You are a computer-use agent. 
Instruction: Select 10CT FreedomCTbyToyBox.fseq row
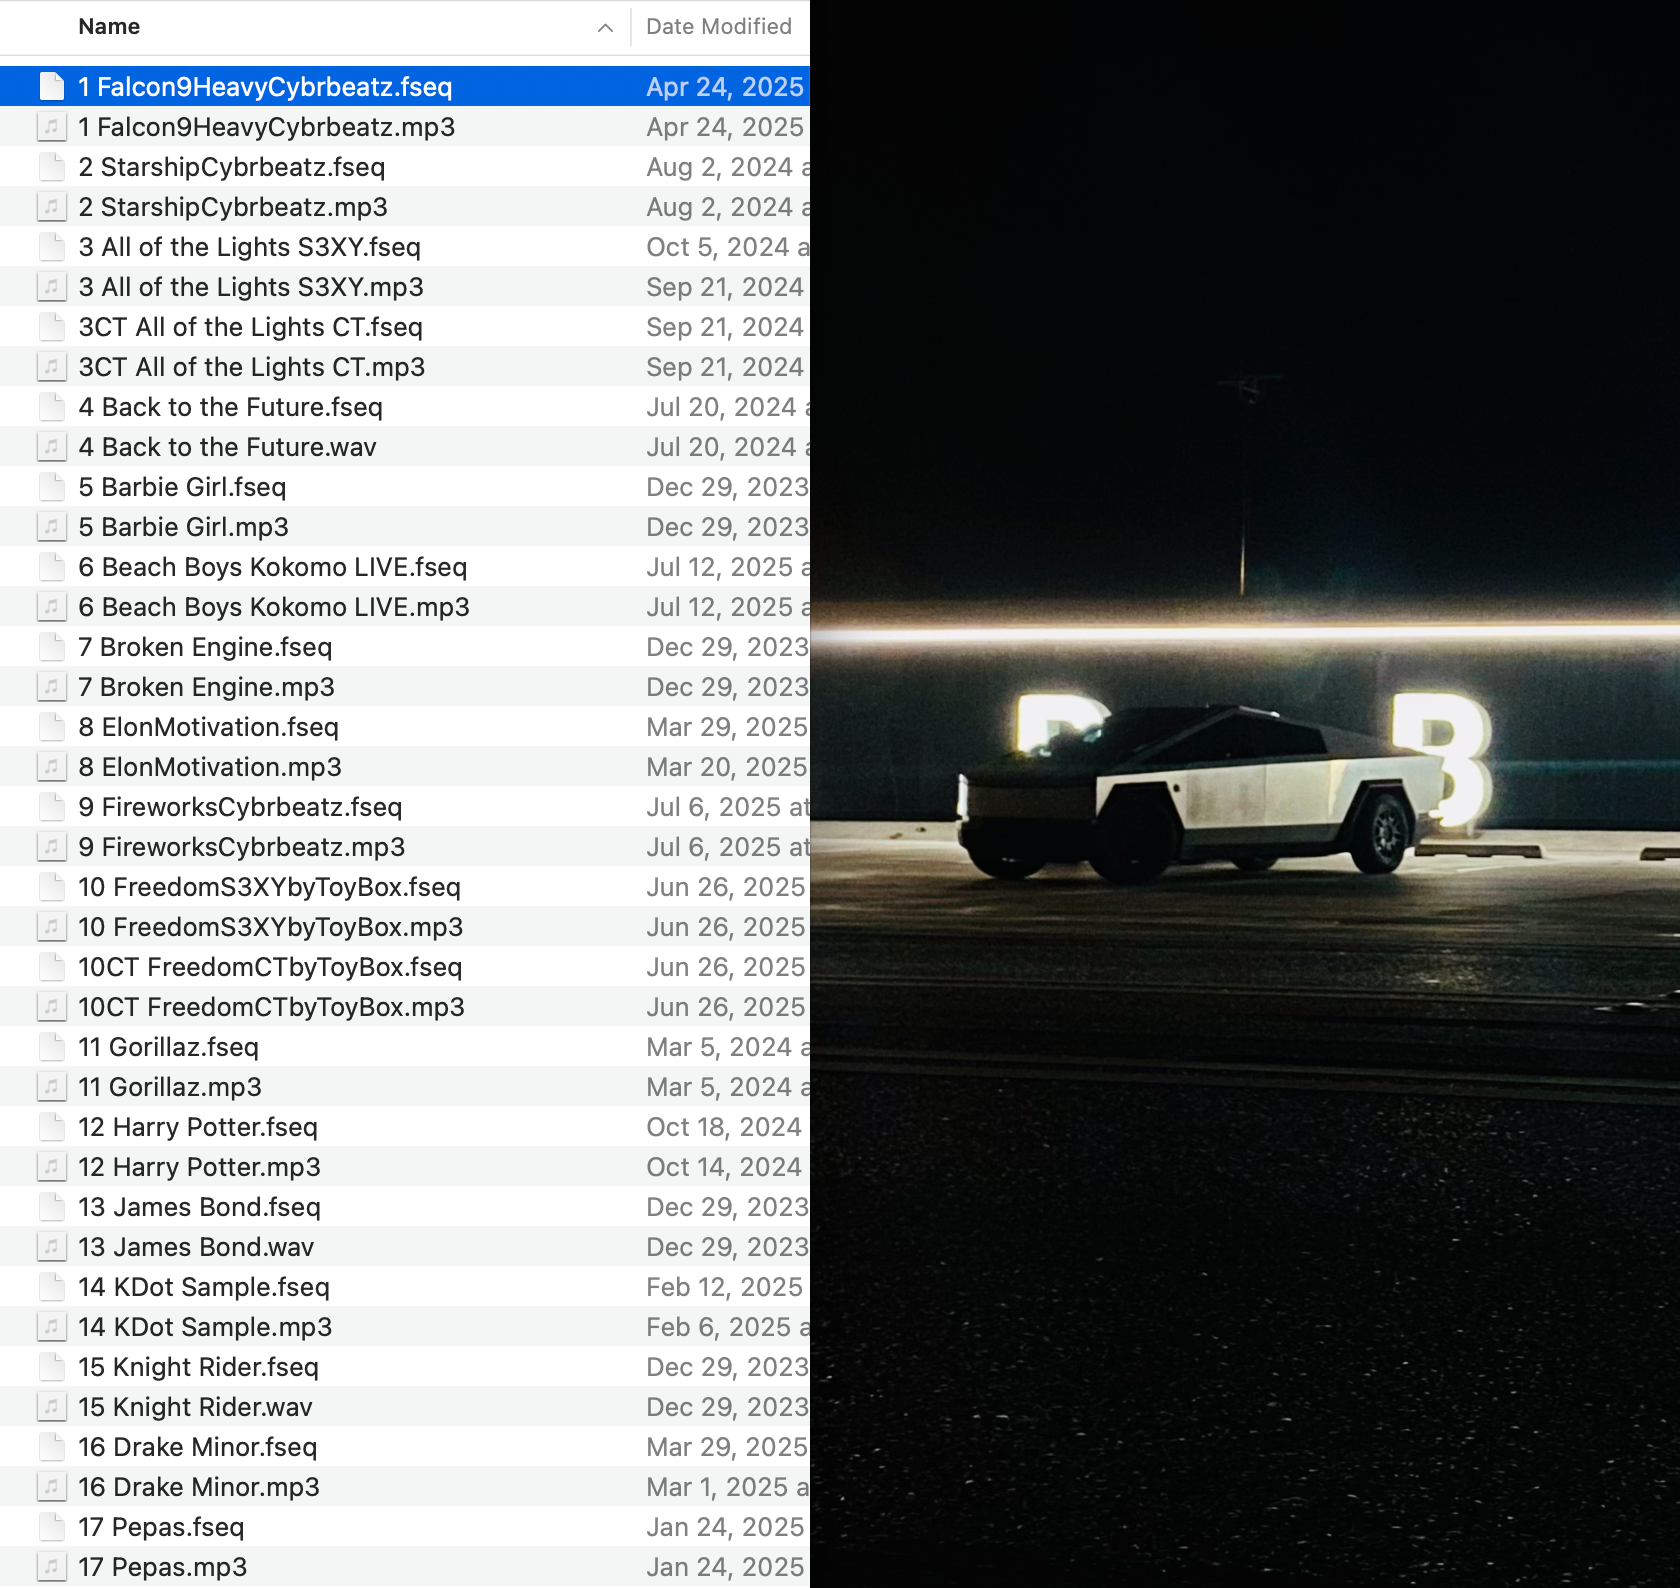(405, 967)
